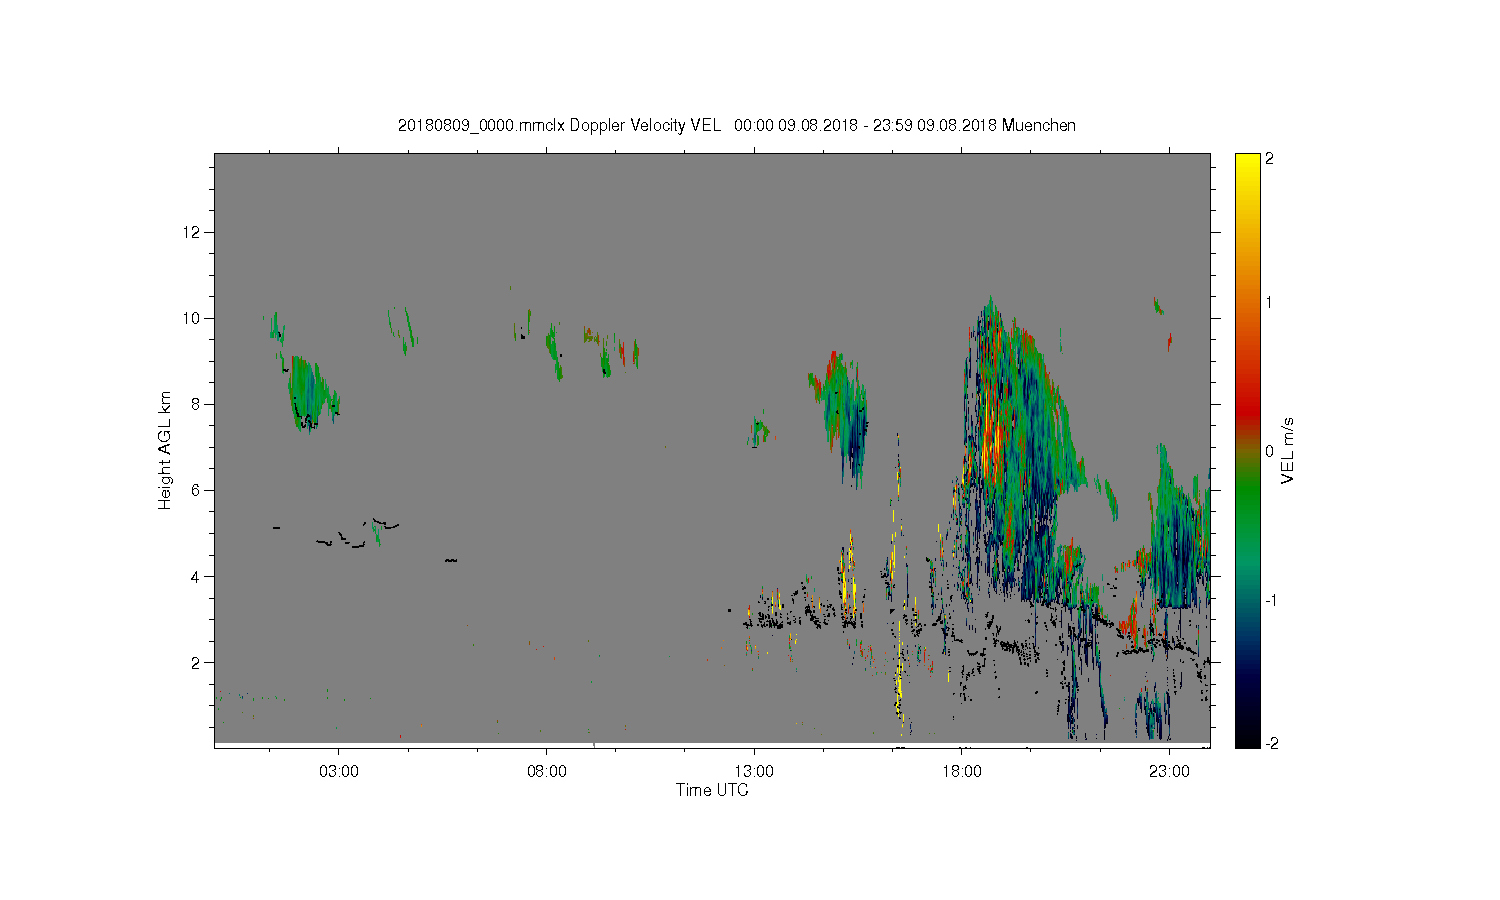Image resolution: width=1500 pixels, height=900 pixels.
Task: Click the 'VEL m/s' colorbar label
Action: pos(1288,450)
